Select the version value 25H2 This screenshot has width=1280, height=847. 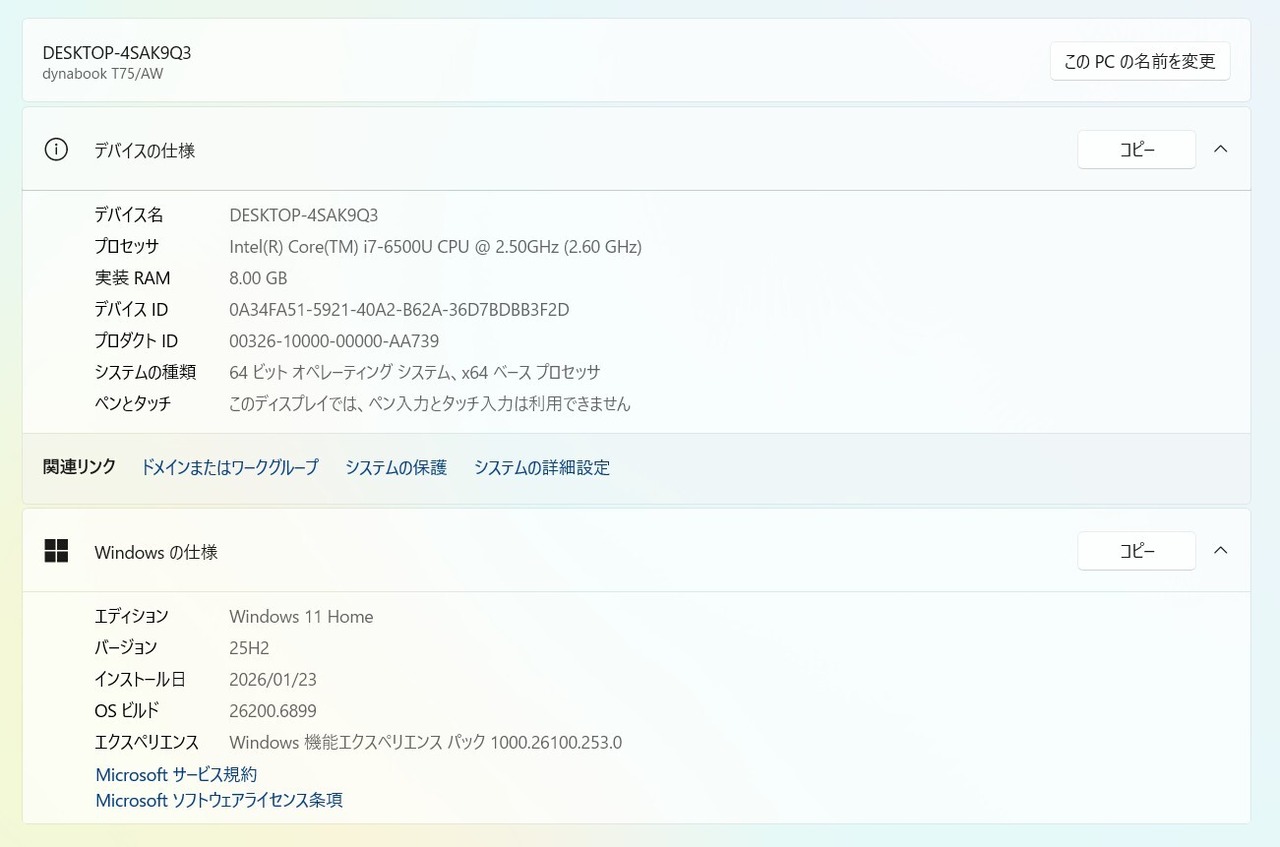click(x=249, y=647)
